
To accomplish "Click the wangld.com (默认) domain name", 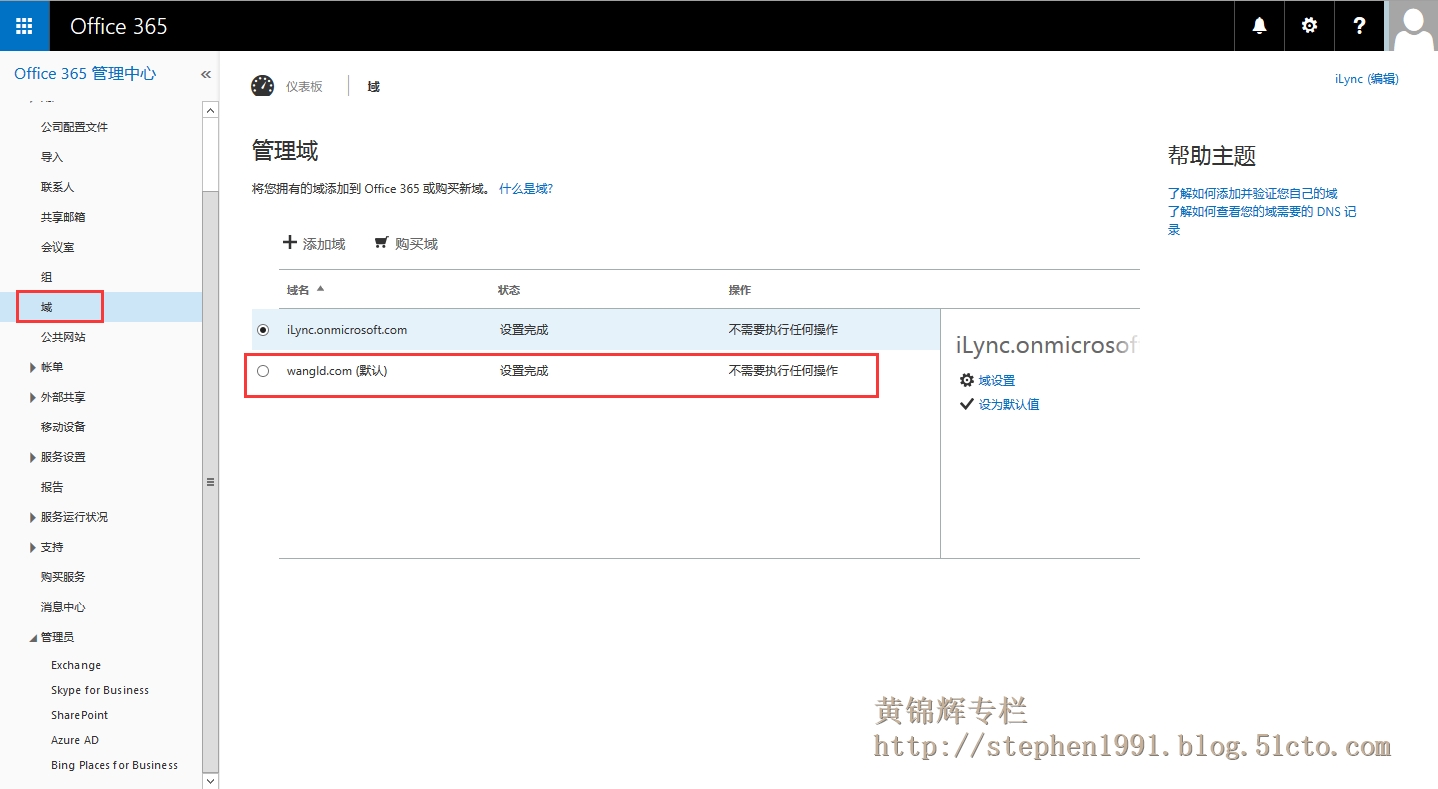I will pyautogui.click(x=337, y=371).
